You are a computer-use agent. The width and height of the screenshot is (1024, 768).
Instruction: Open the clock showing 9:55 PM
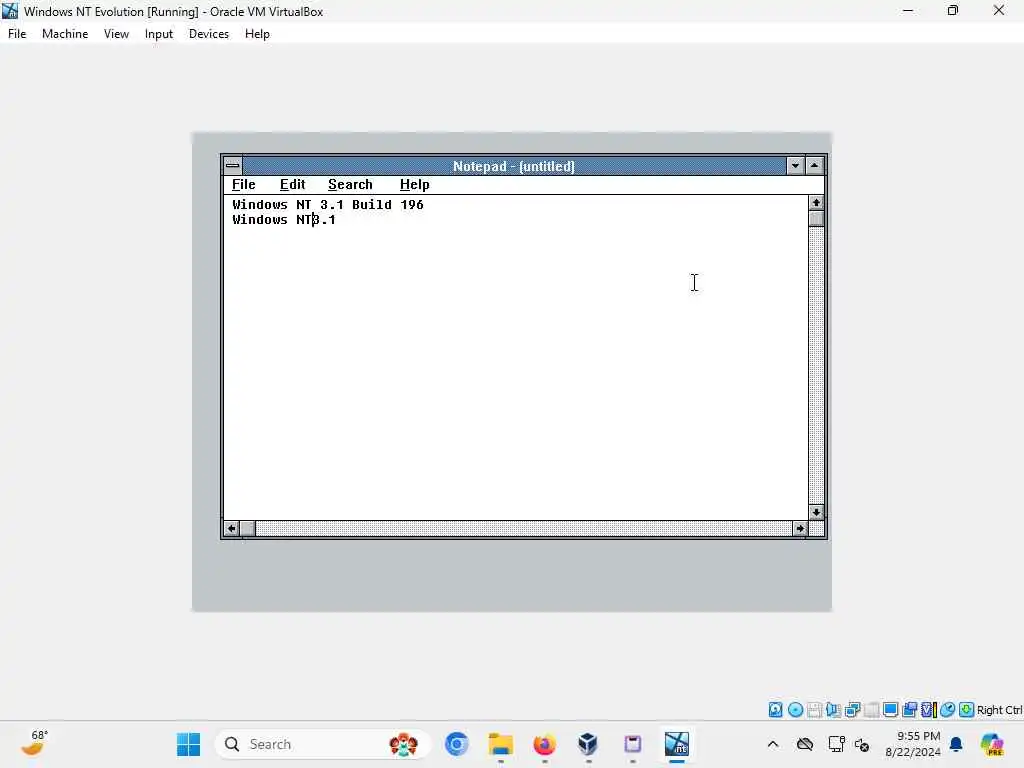tap(913, 744)
